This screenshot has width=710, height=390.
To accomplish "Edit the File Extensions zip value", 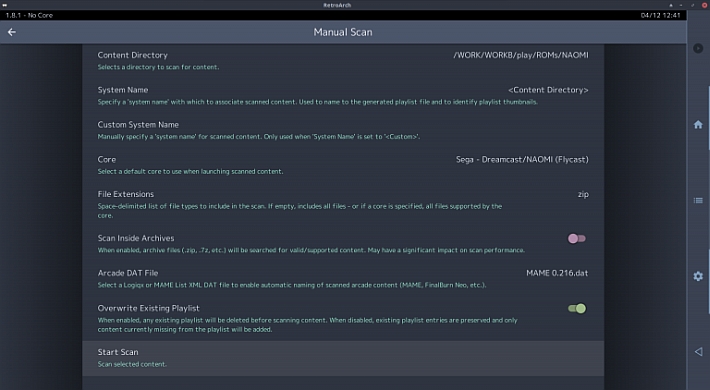I will click(x=583, y=194).
